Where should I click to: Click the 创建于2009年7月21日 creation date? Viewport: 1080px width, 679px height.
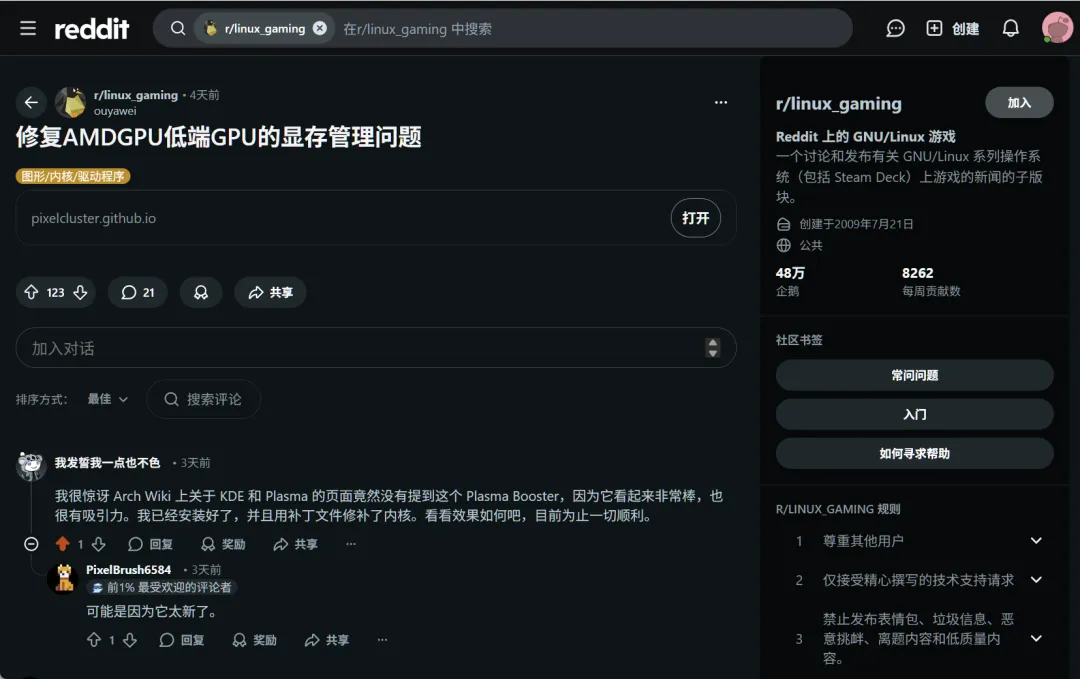pyautogui.click(x=855, y=224)
